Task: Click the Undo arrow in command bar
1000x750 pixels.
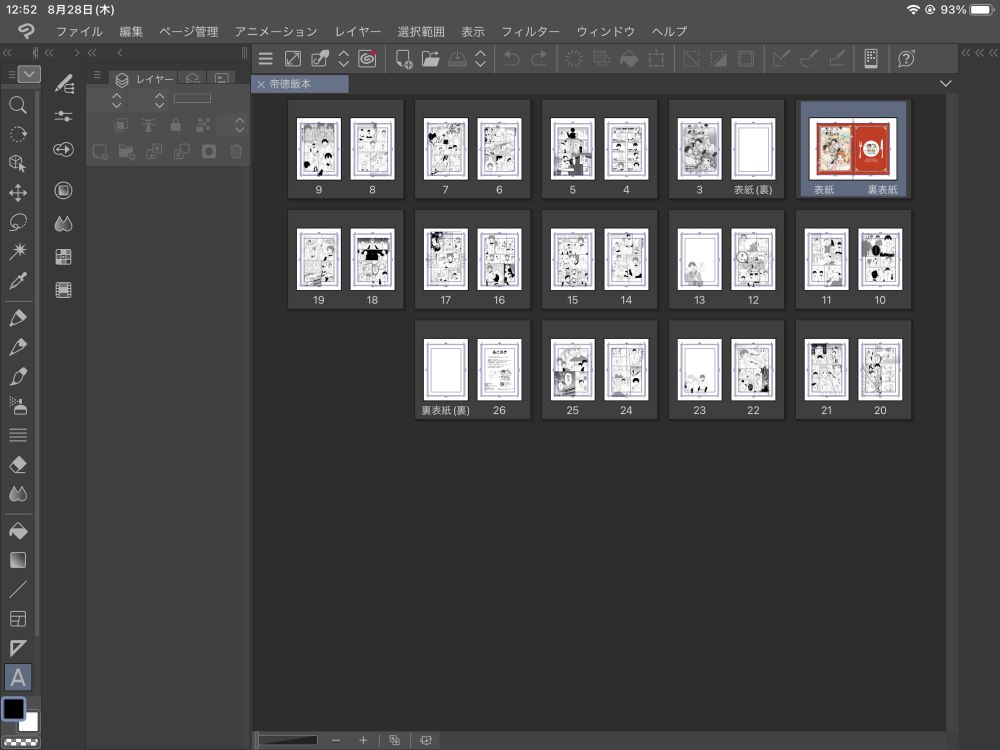Action: coord(511,59)
